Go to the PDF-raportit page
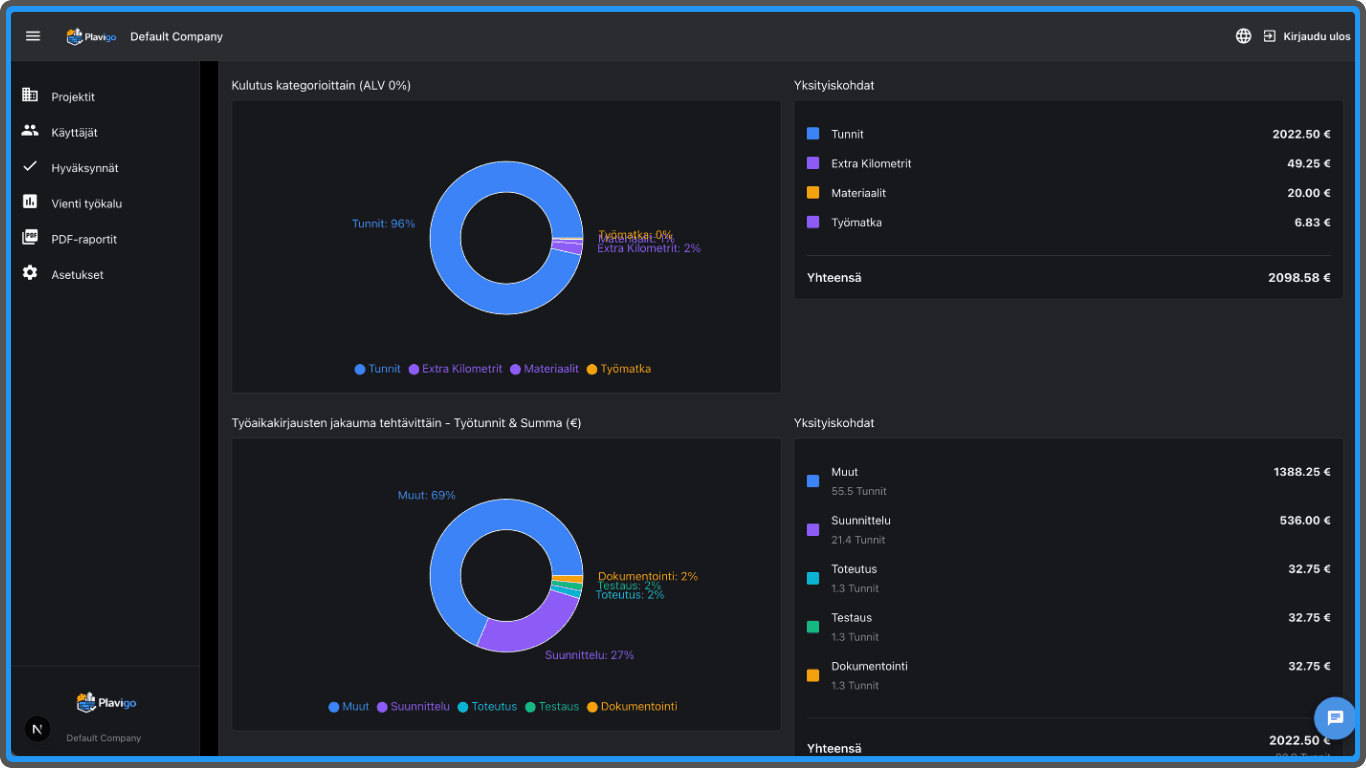The image size is (1366, 768). (x=84, y=239)
